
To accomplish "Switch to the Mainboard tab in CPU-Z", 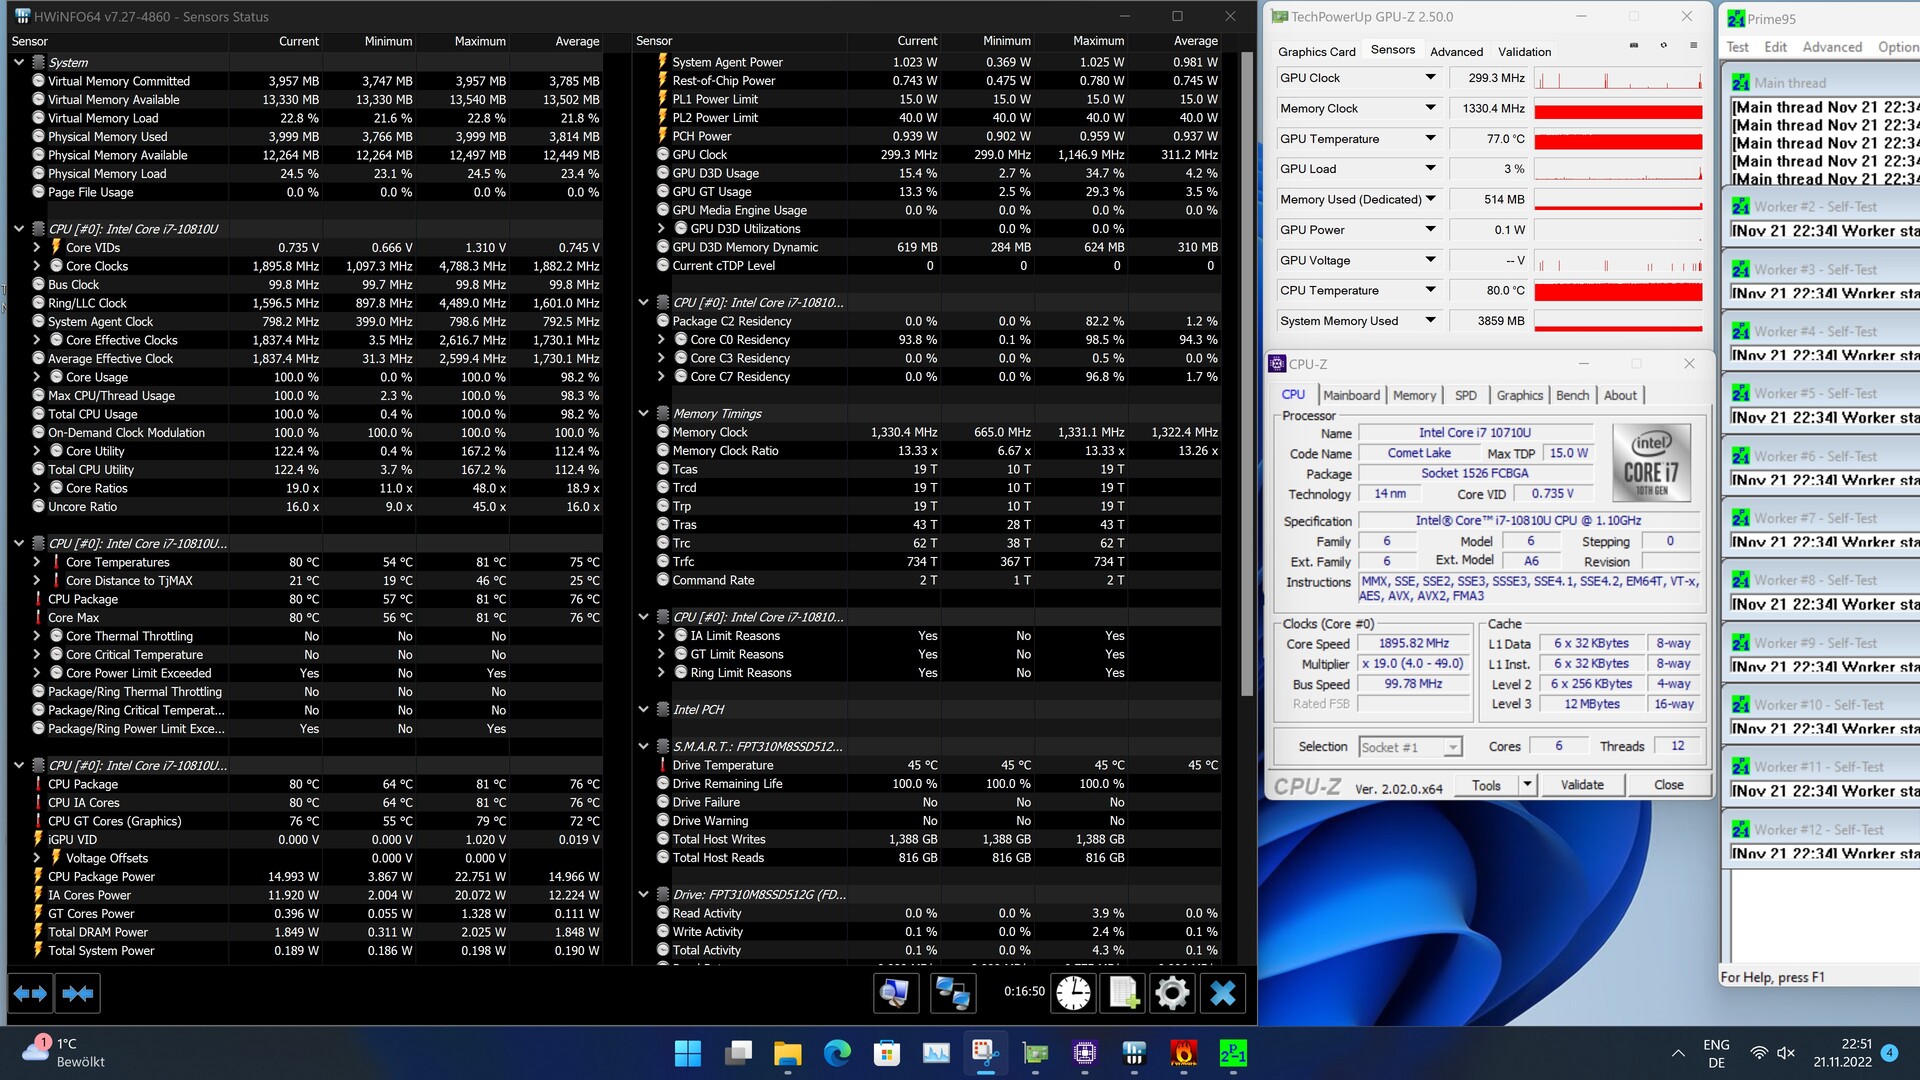I will tap(1351, 395).
